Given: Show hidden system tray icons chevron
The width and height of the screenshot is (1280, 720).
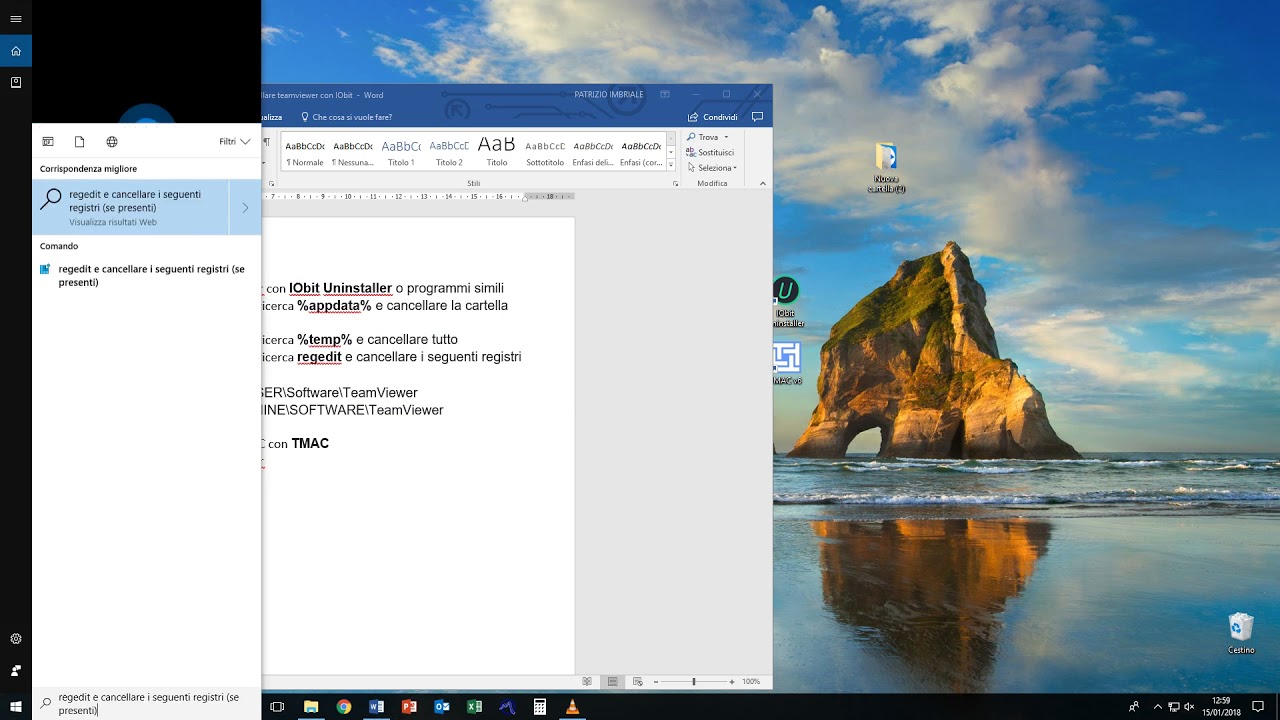Looking at the screenshot, I should (x=1157, y=706).
